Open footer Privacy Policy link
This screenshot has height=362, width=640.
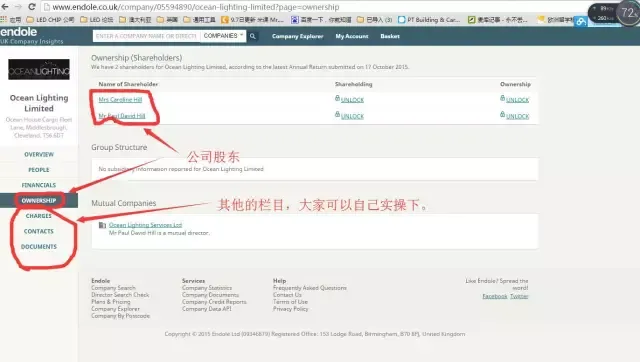click(x=291, y=309)
